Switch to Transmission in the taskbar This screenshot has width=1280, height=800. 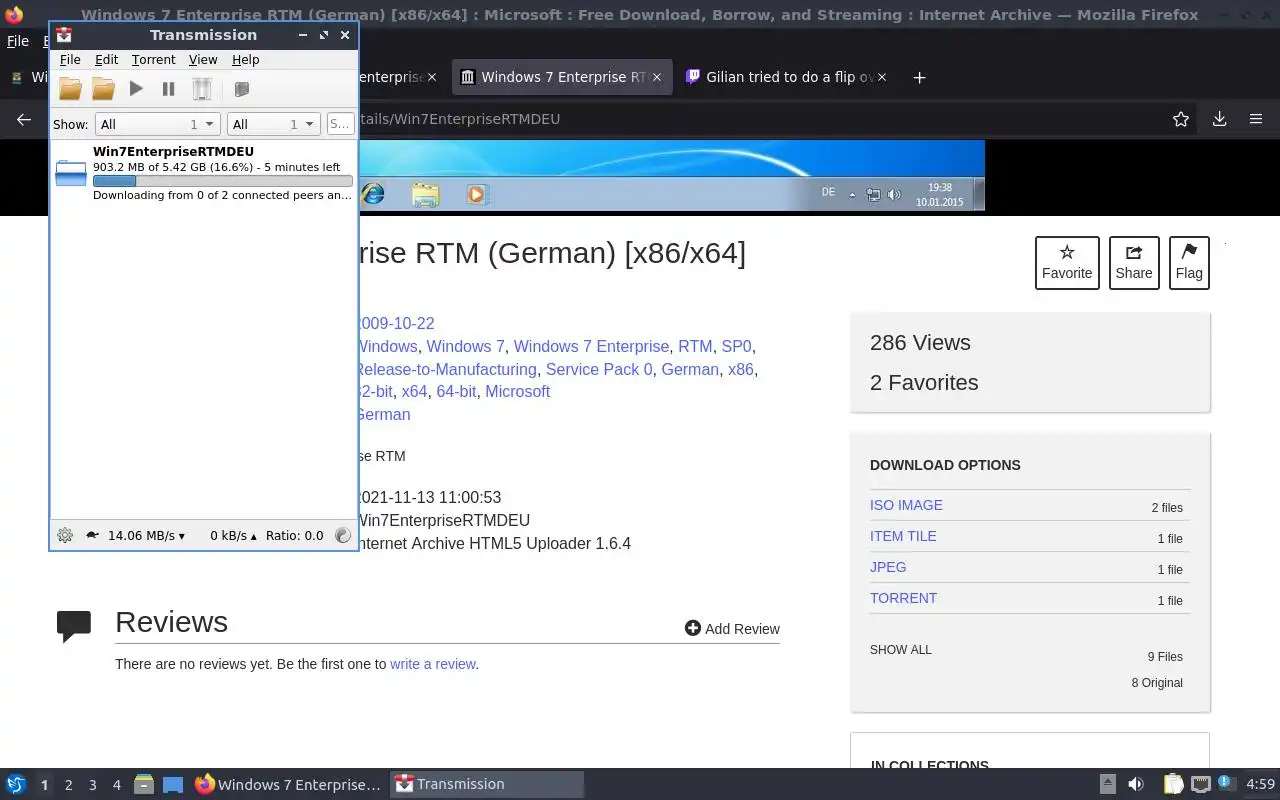pyautogui.click(x=487, y=785)
